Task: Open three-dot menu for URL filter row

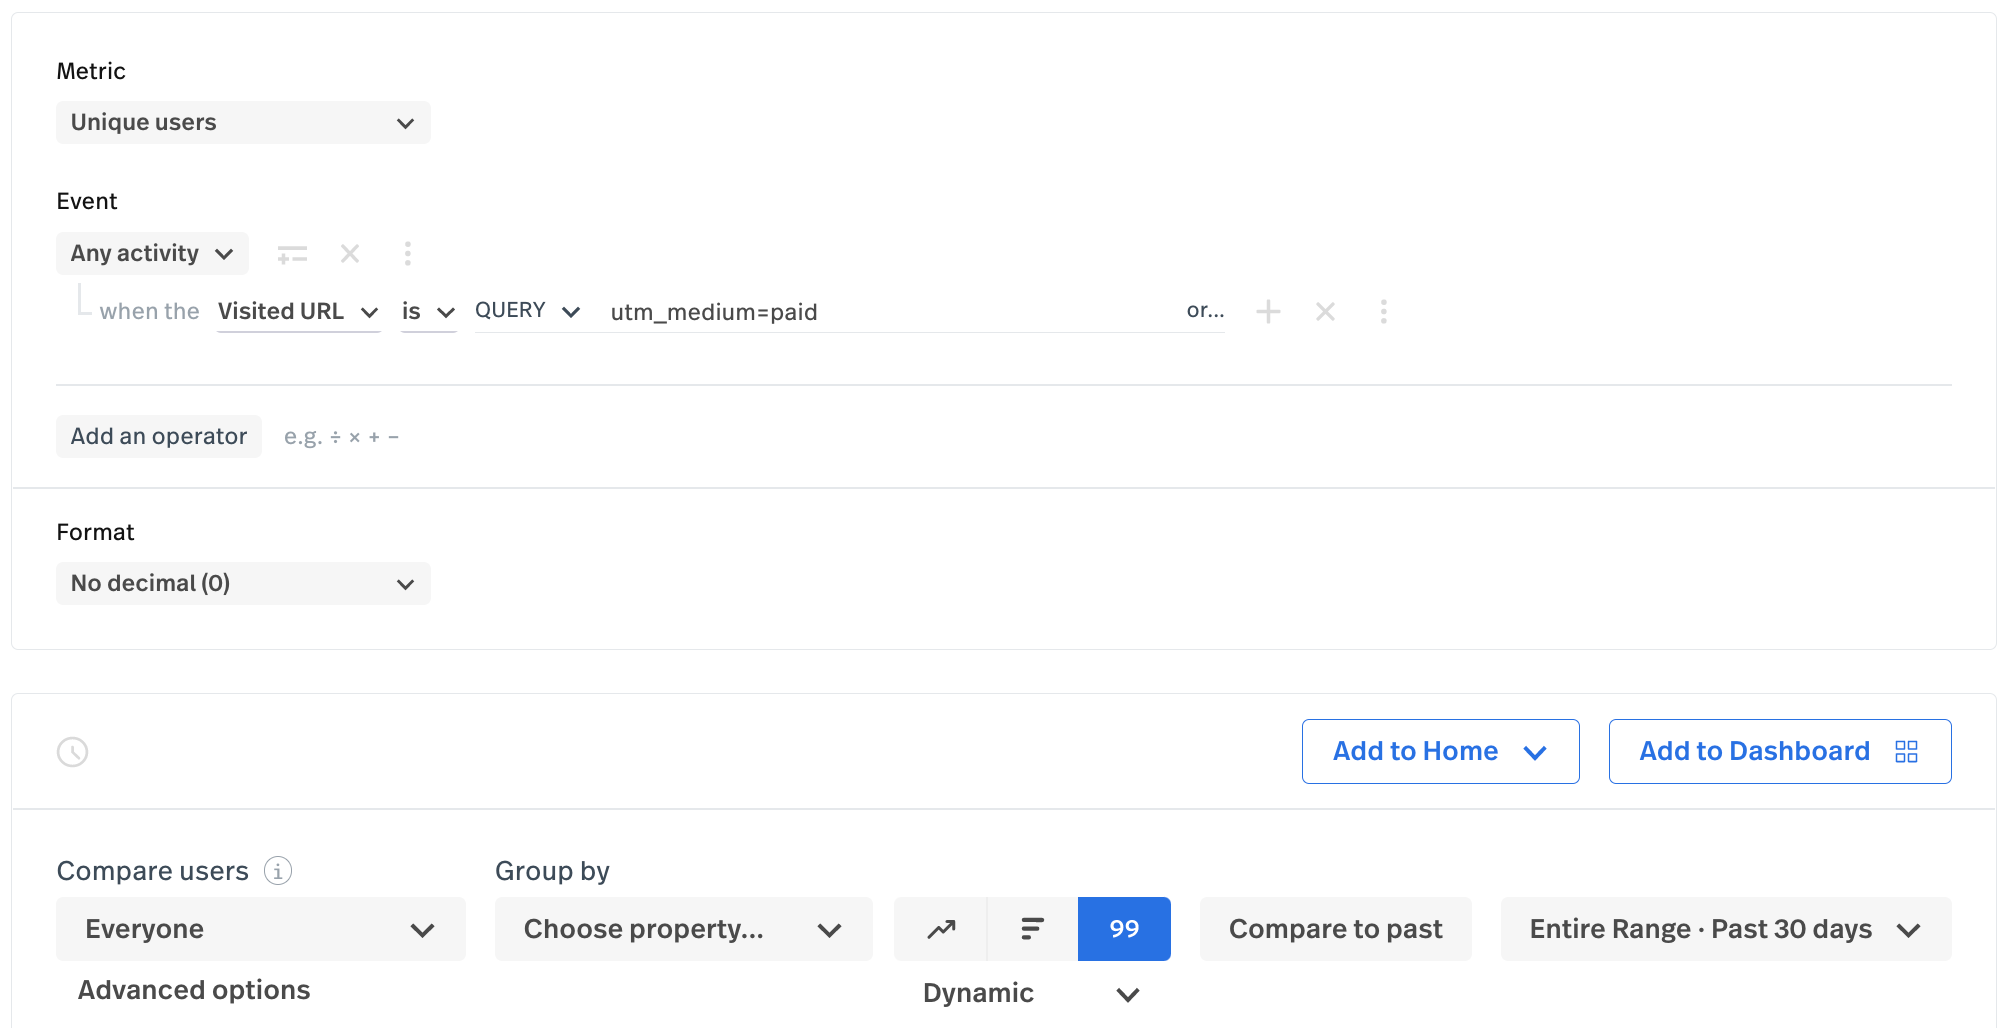Action: point(1383,312)
